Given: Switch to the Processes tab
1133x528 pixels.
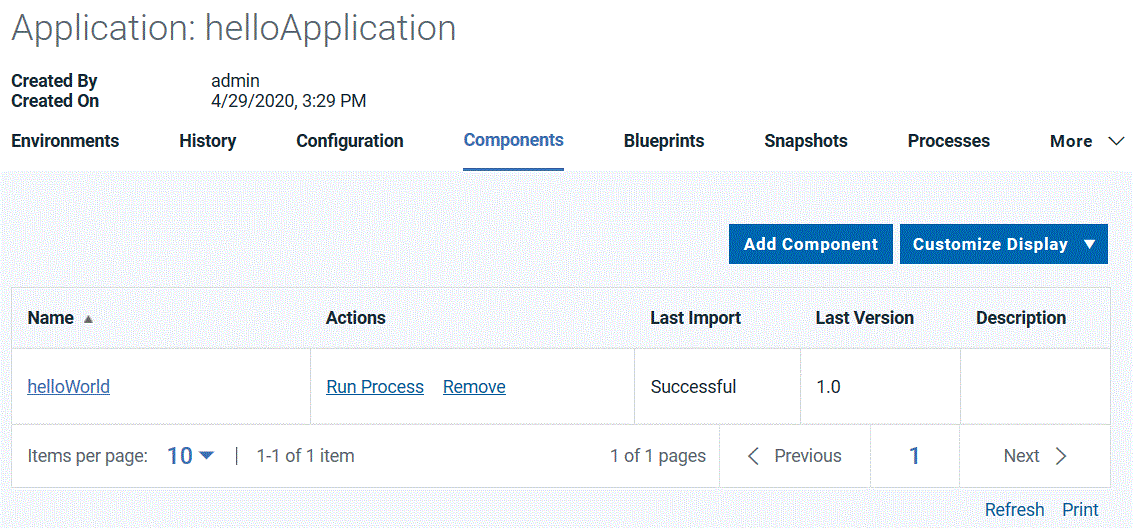Looking at the screenshot, I should tap(948, 141).
